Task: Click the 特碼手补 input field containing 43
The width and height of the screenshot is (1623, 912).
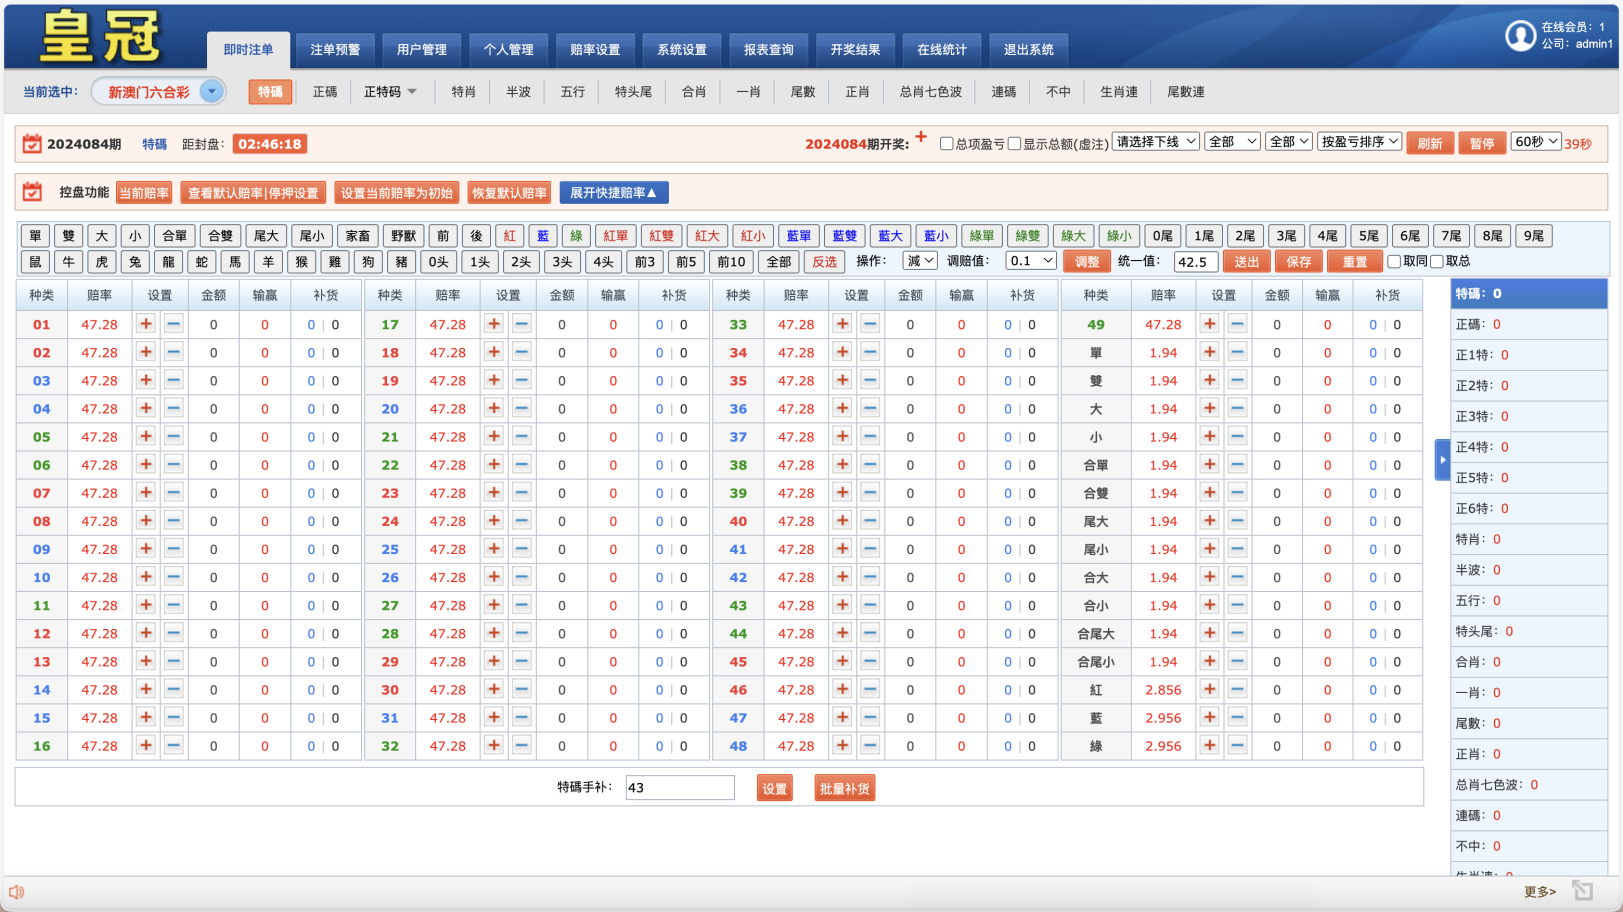Action: tap(679, 787)
